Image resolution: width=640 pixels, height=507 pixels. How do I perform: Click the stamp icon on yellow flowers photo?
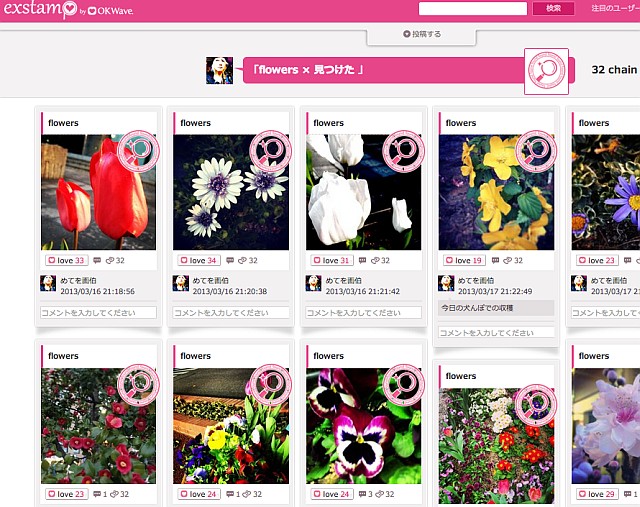pyautogui.click(x=536, y=151)
